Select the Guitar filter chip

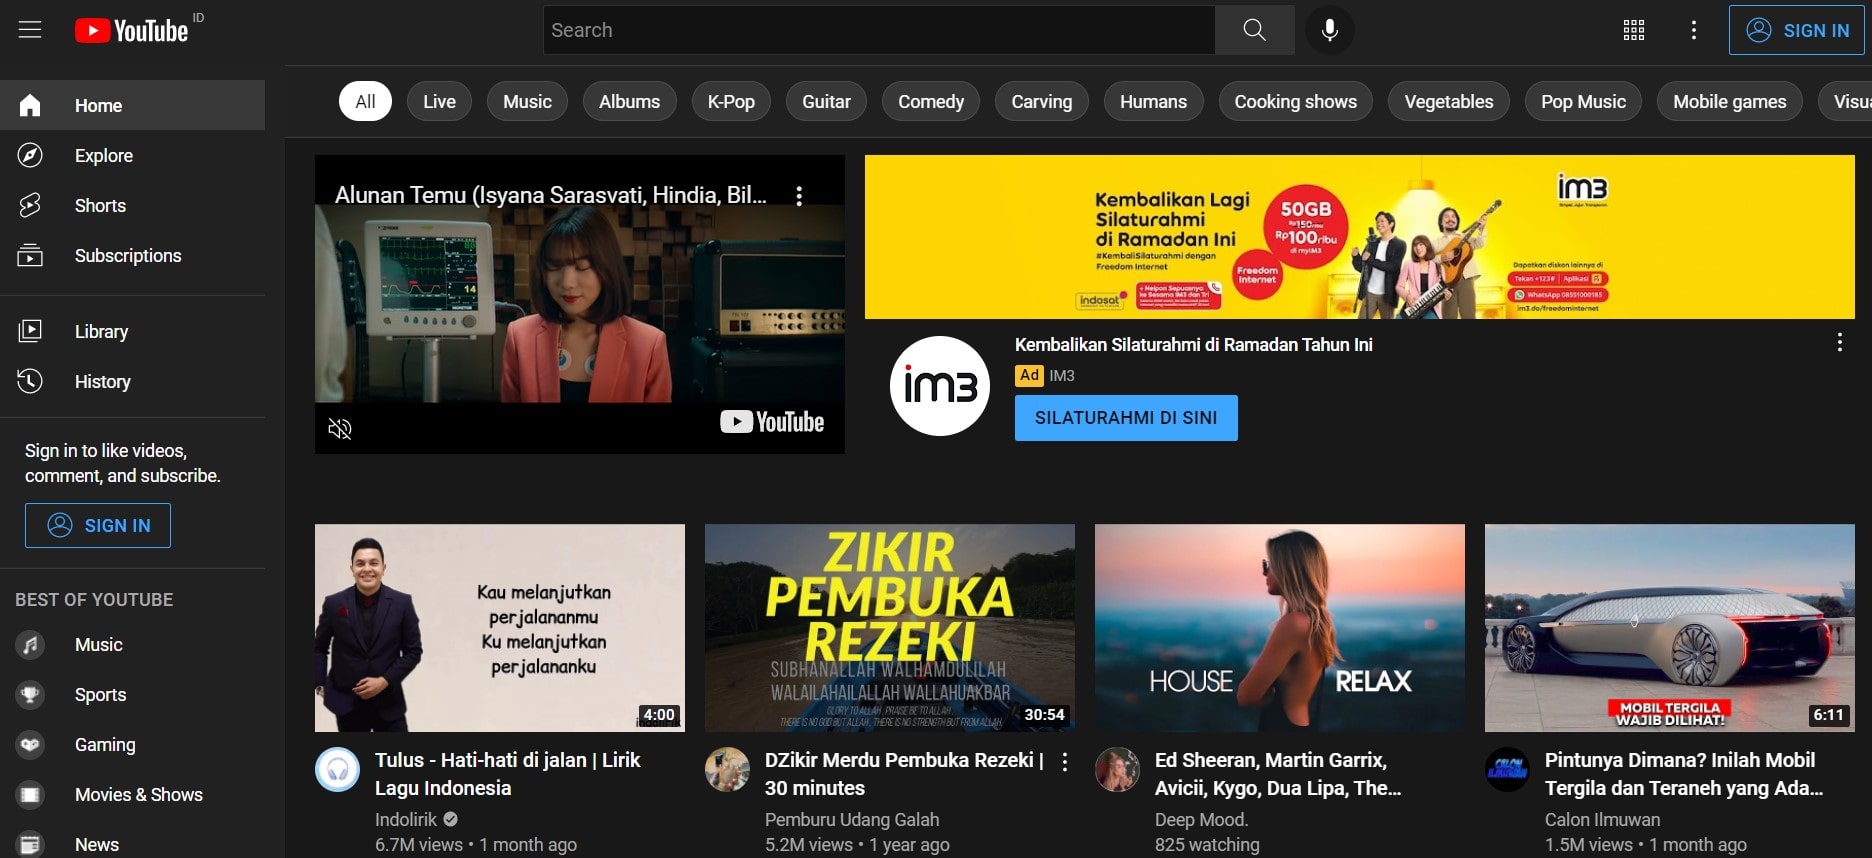pyautogui.click(x=826, y=101)
